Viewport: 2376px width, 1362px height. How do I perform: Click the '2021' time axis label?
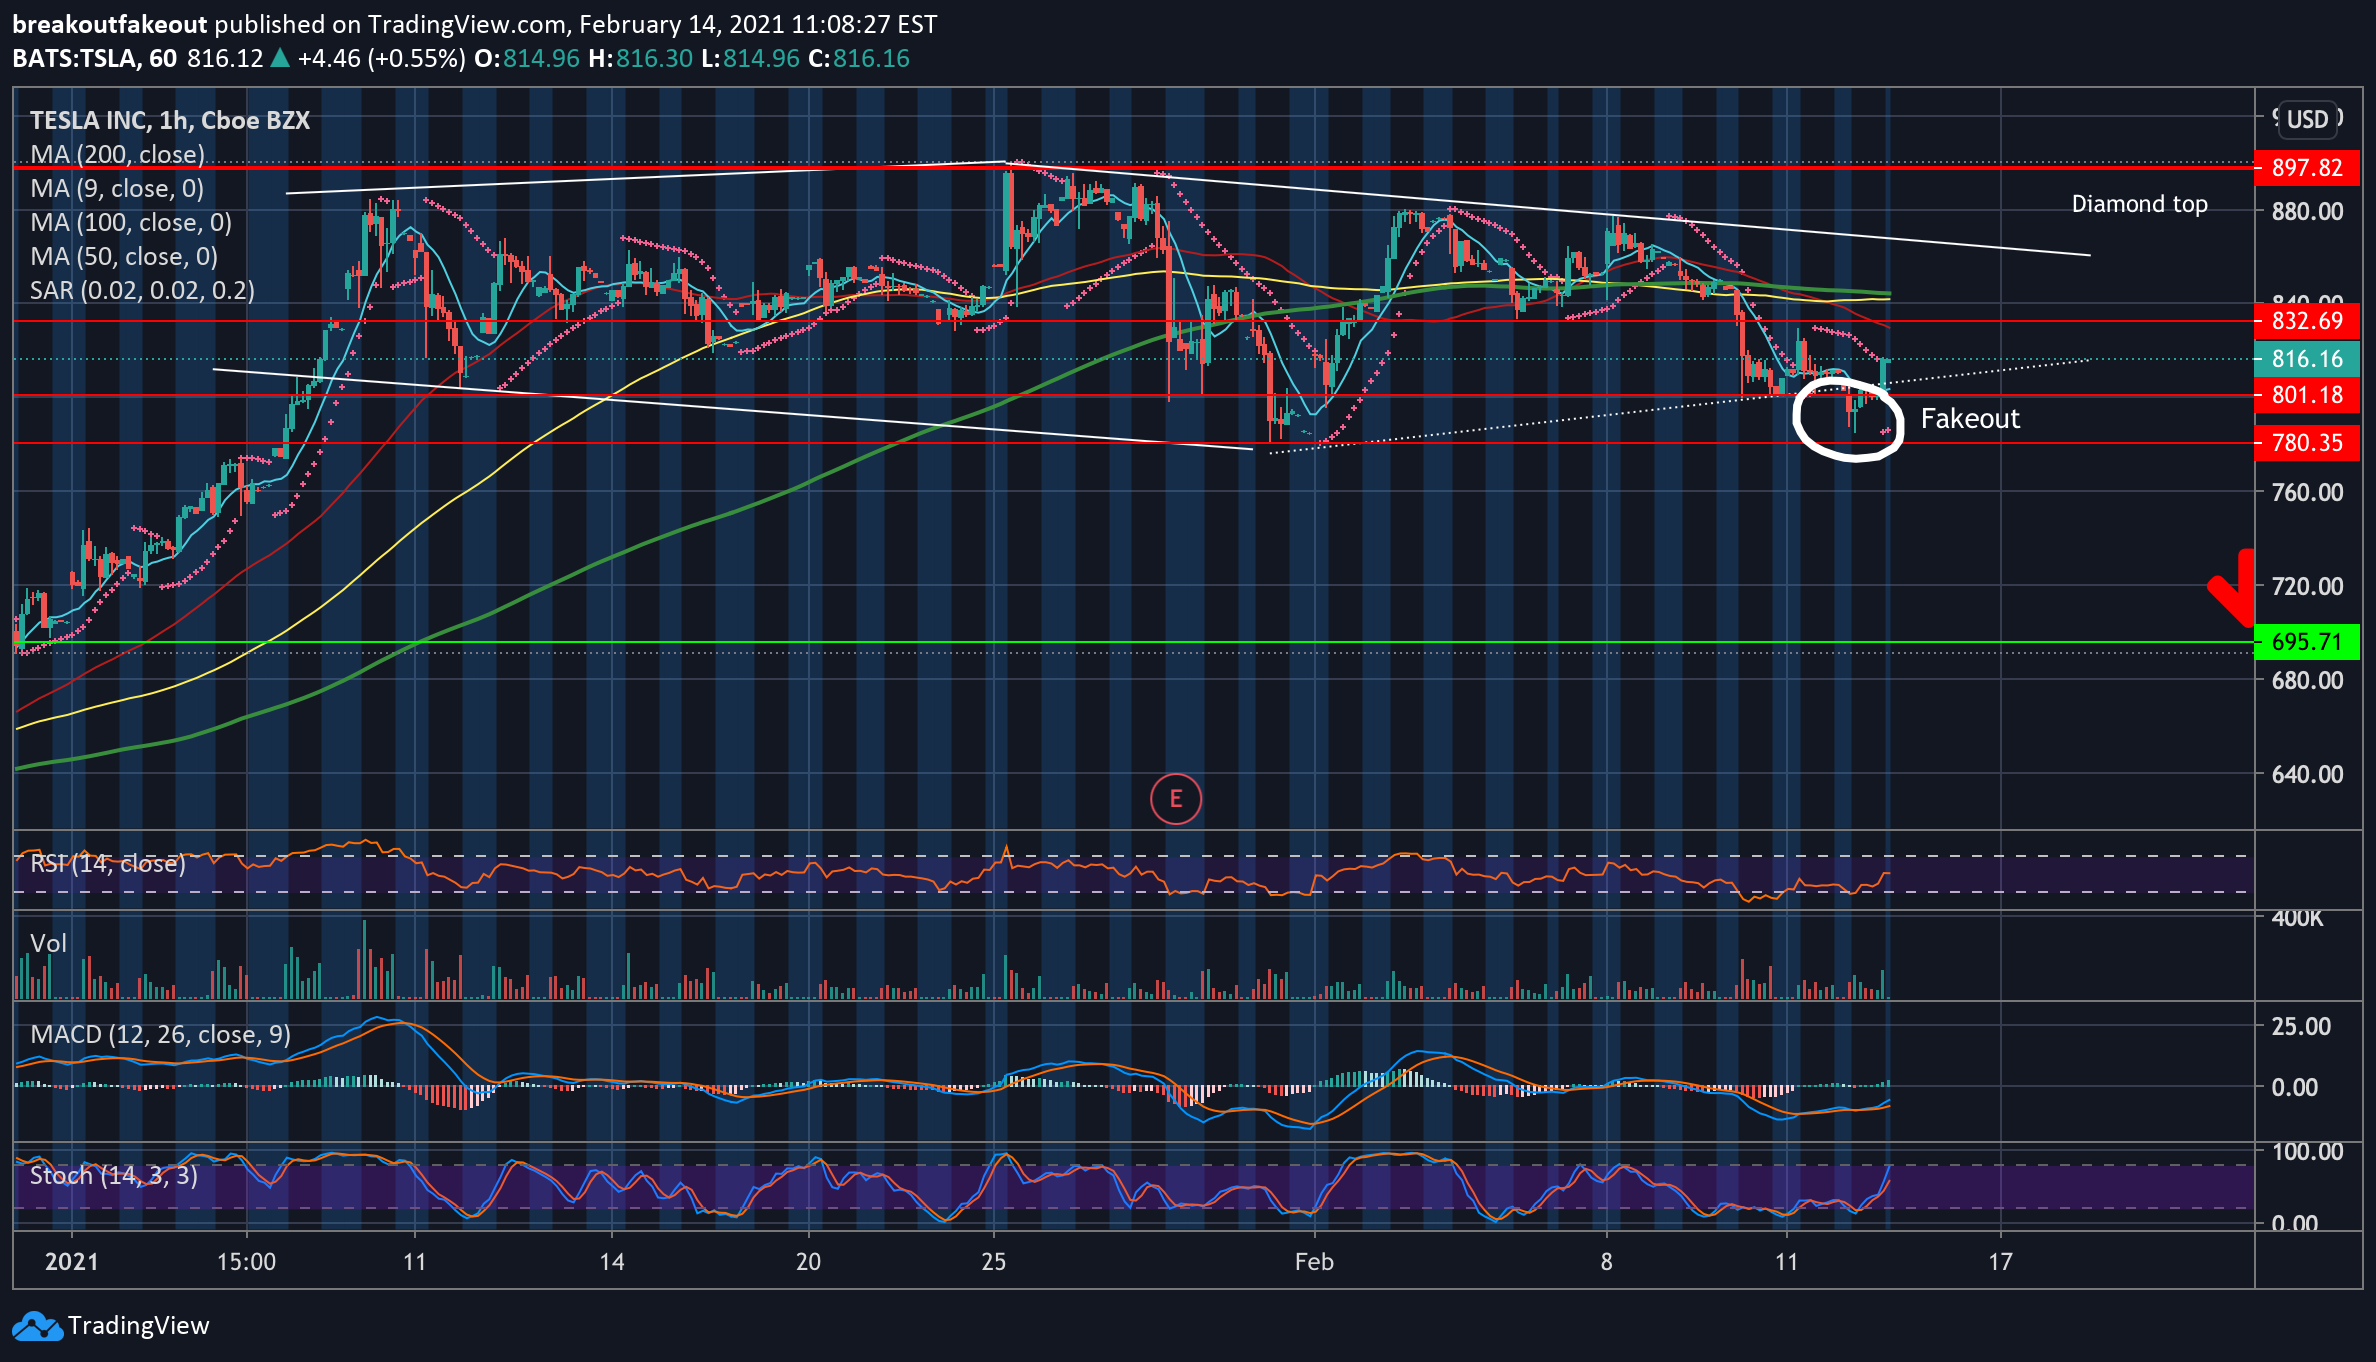coord(72,1262)
